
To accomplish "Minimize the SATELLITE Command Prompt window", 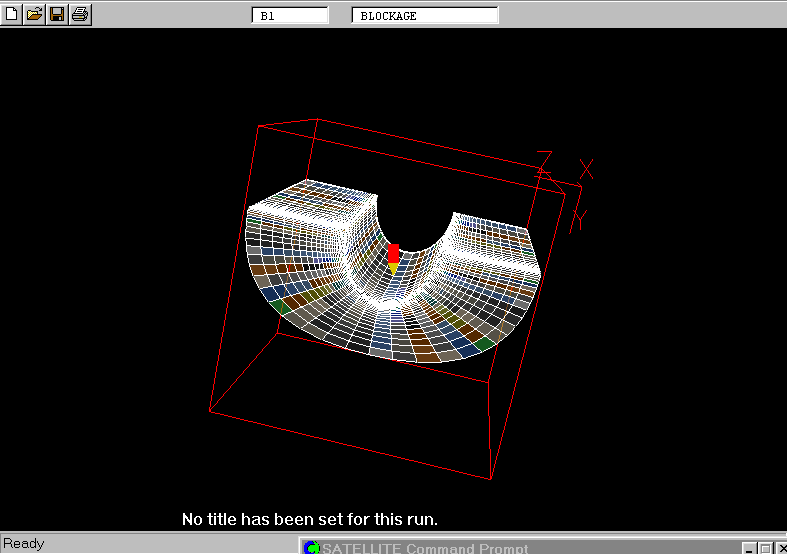I will (749, 548).
